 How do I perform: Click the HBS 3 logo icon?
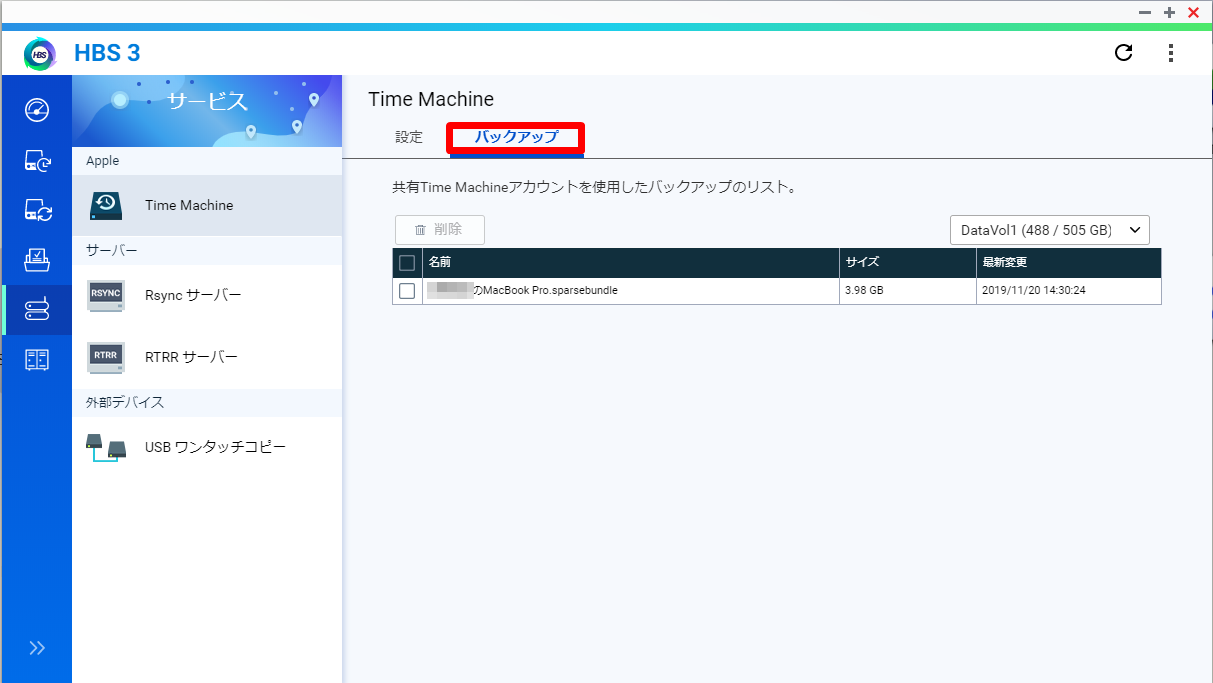40,53
